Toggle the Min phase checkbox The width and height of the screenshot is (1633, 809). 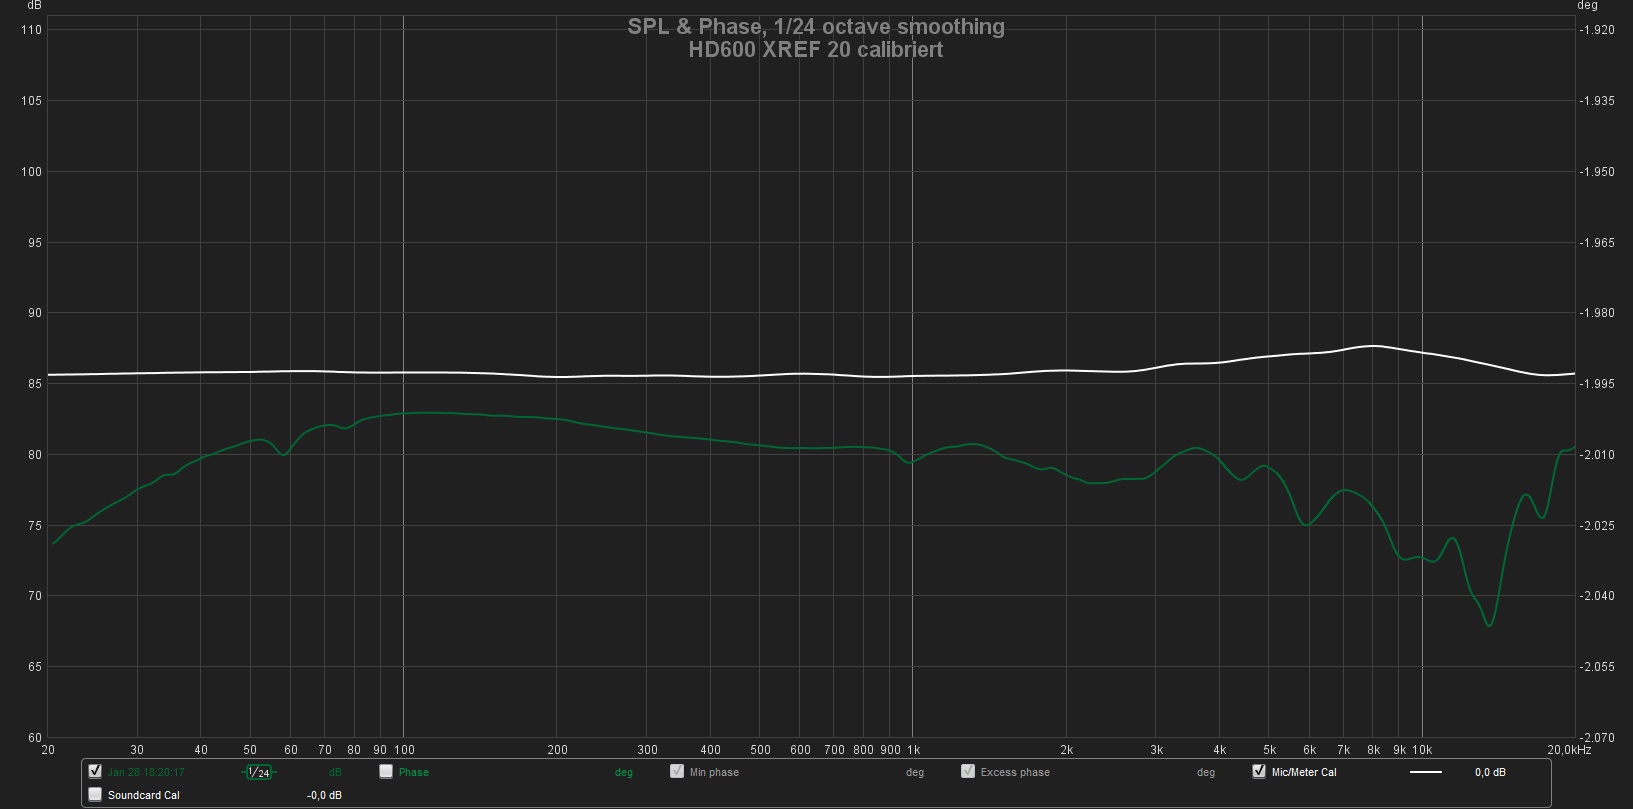click(677, 771)
